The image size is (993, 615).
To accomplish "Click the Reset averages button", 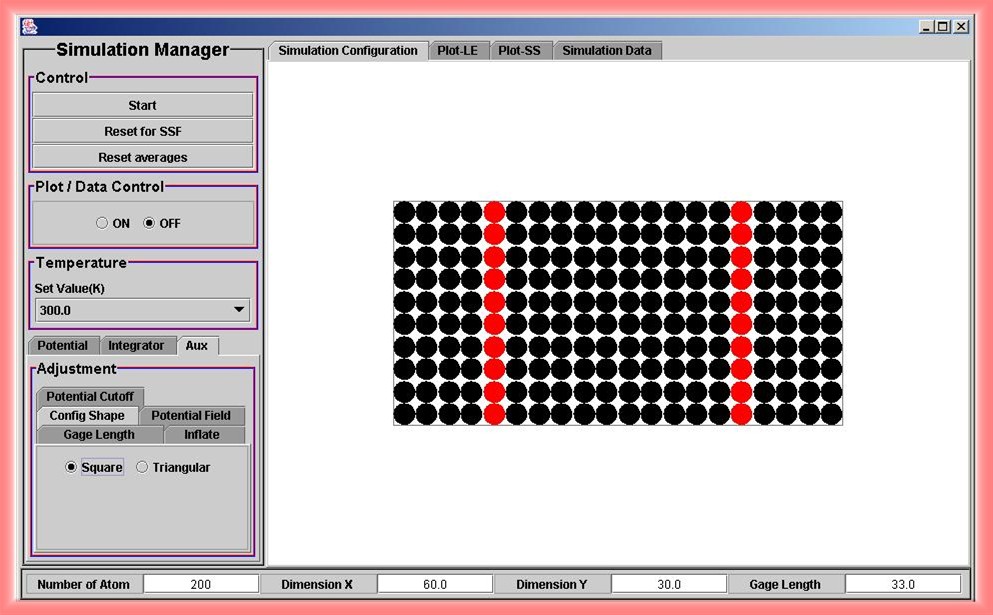I will (x=143, y=157).
